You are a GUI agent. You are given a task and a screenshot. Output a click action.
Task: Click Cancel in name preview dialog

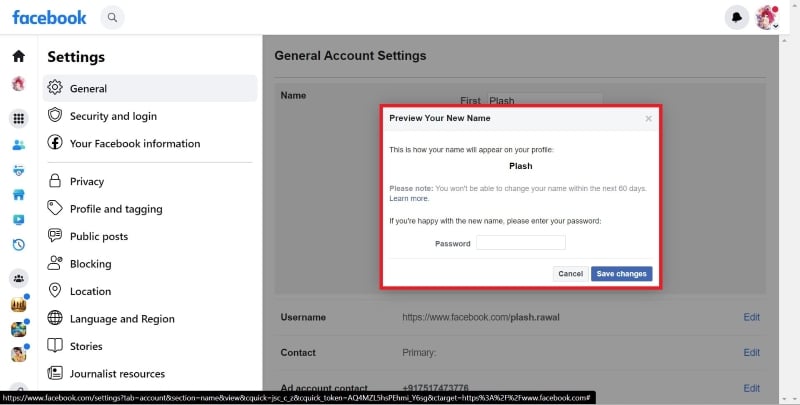(x=570, y=274)
